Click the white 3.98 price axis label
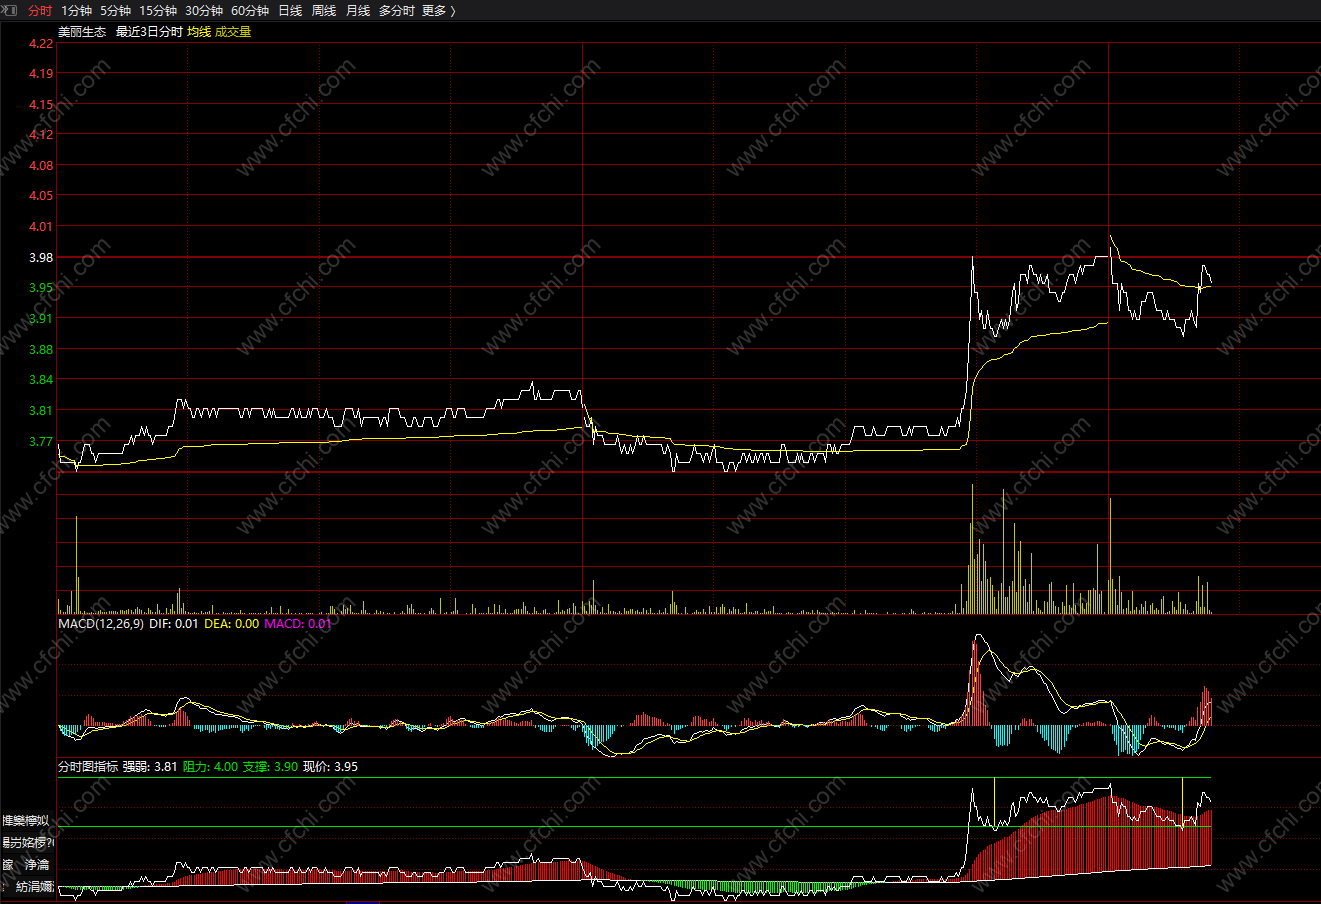Image resolution: width=1321 pixels, height=904 pixels. click(41, 258)
